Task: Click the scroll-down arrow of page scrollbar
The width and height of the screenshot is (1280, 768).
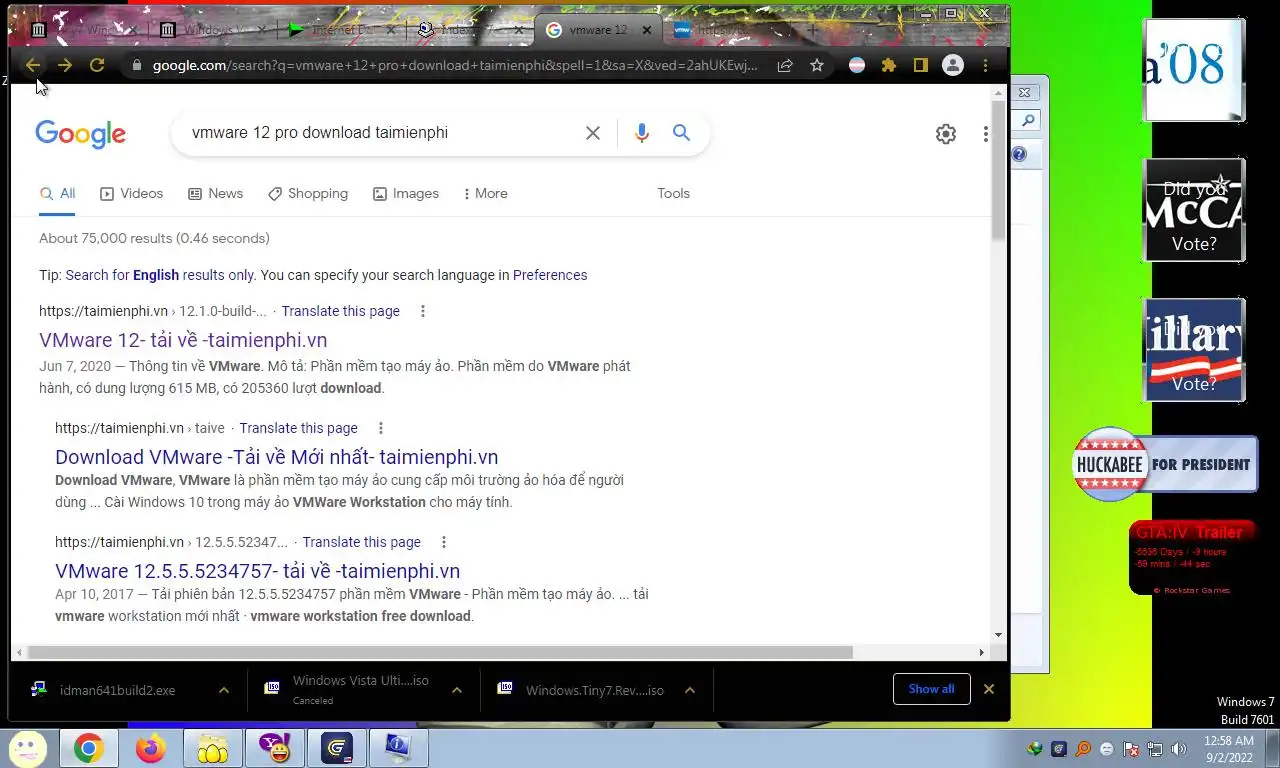Action: coord(998,635)
